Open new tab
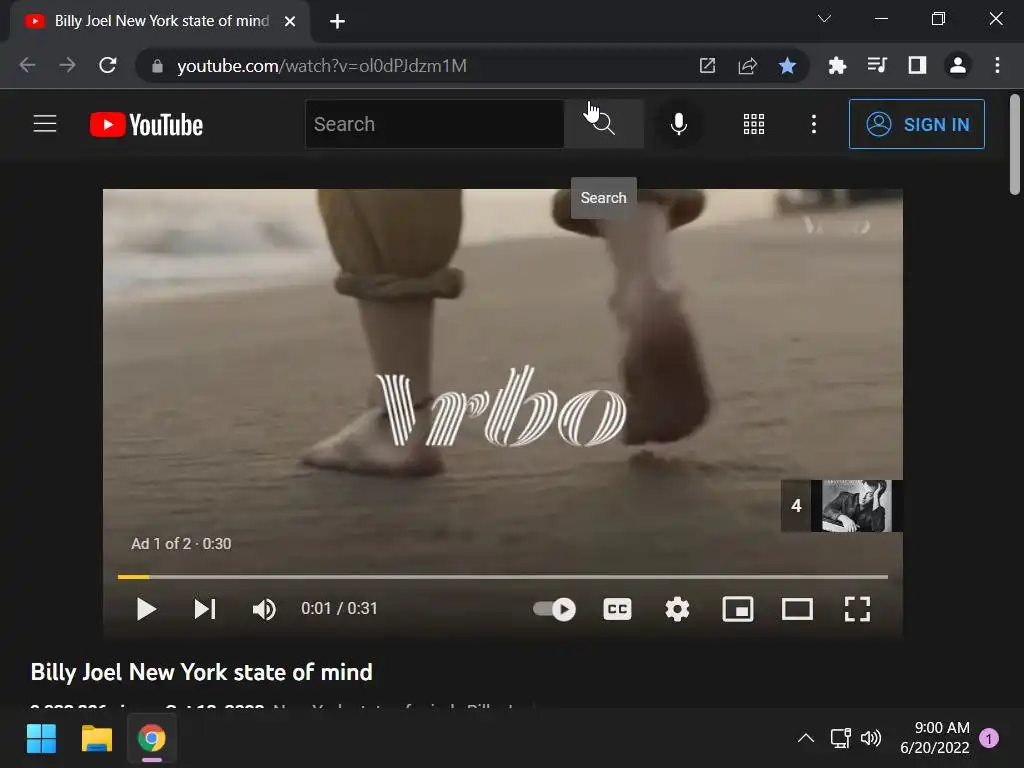The image size is (1024, 768). pos(337,22)
